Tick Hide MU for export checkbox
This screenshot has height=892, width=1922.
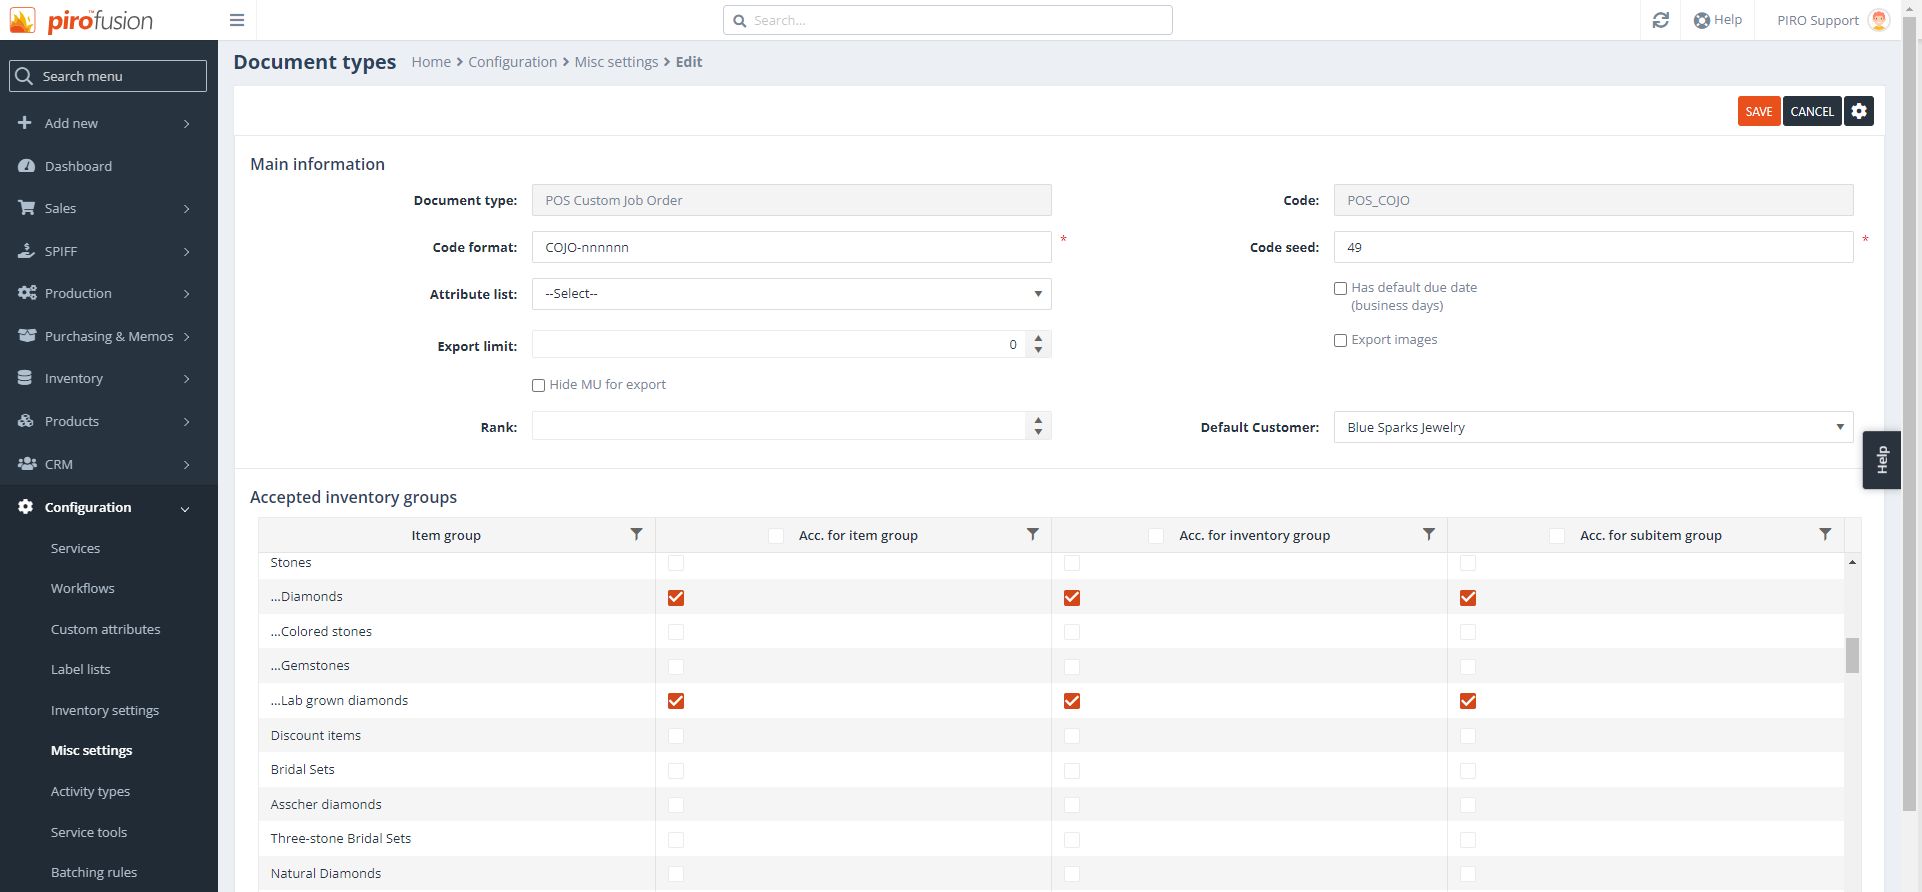click(x=538, y=385)
